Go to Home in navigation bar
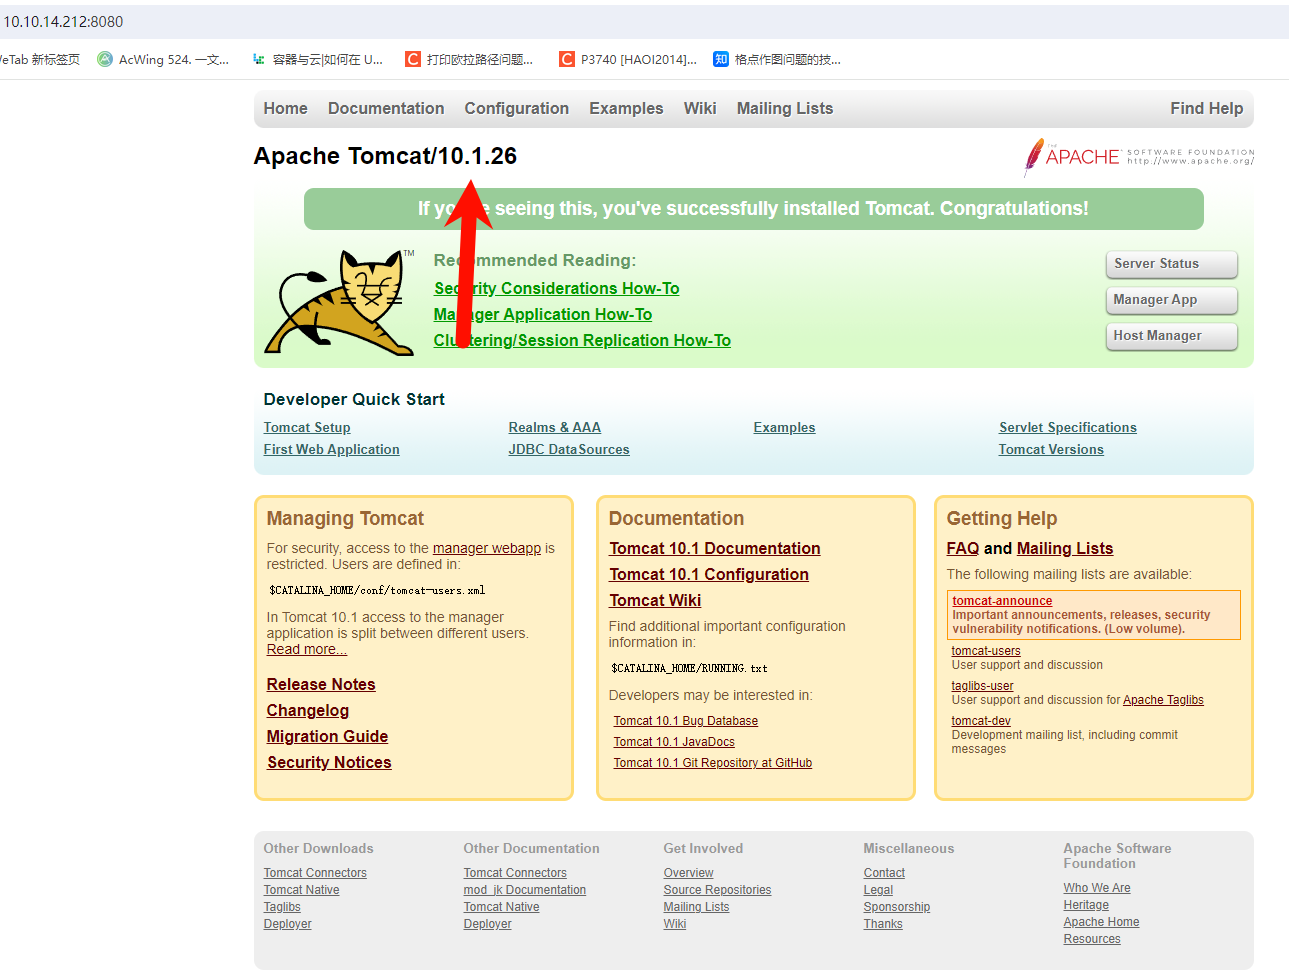The width and height of the screenshot is (1289, 971). pyautogui.click(x=285, y=108)
